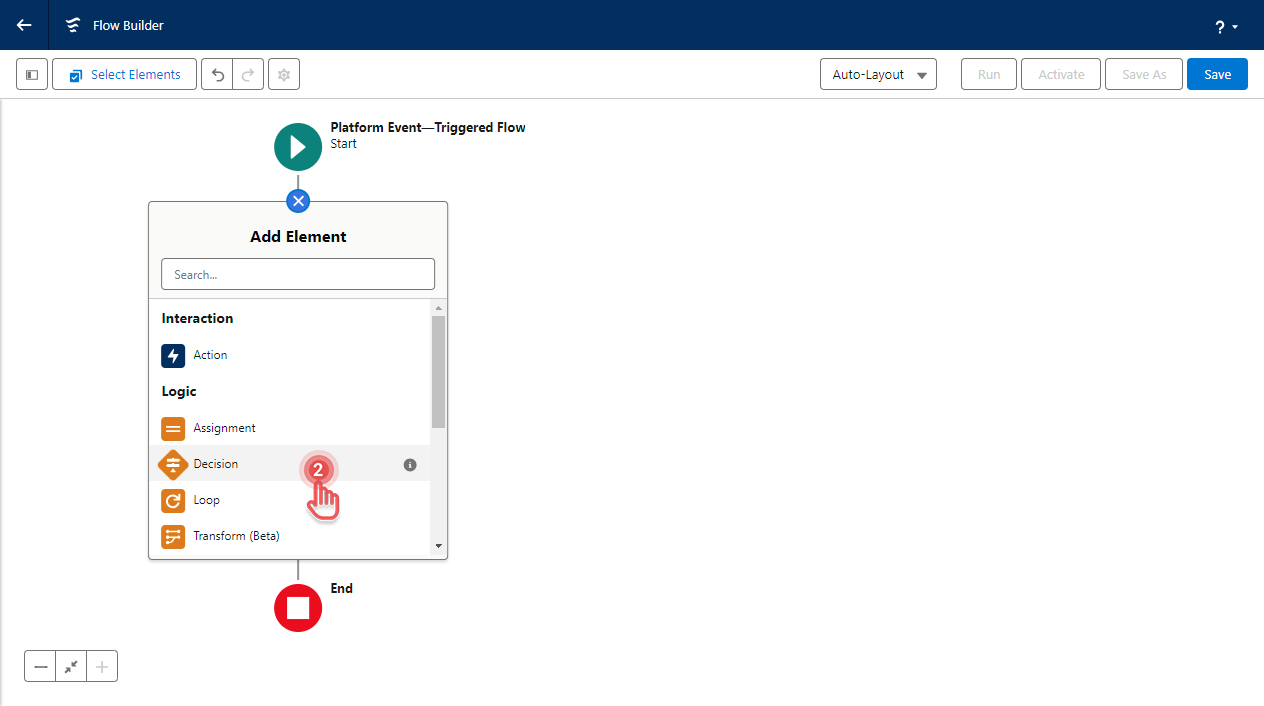Choose the Decision element icon
Screen dimensions: 1264x706
click(173, 464)
